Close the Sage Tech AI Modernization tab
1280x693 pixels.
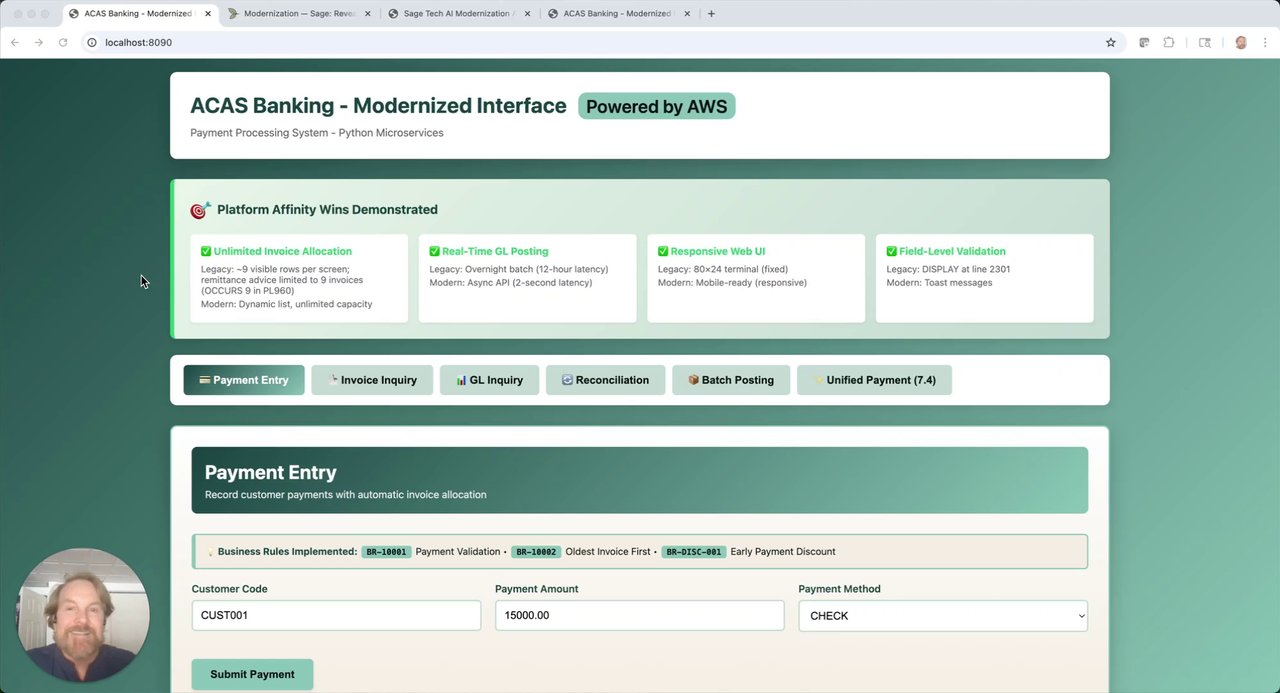527,14
